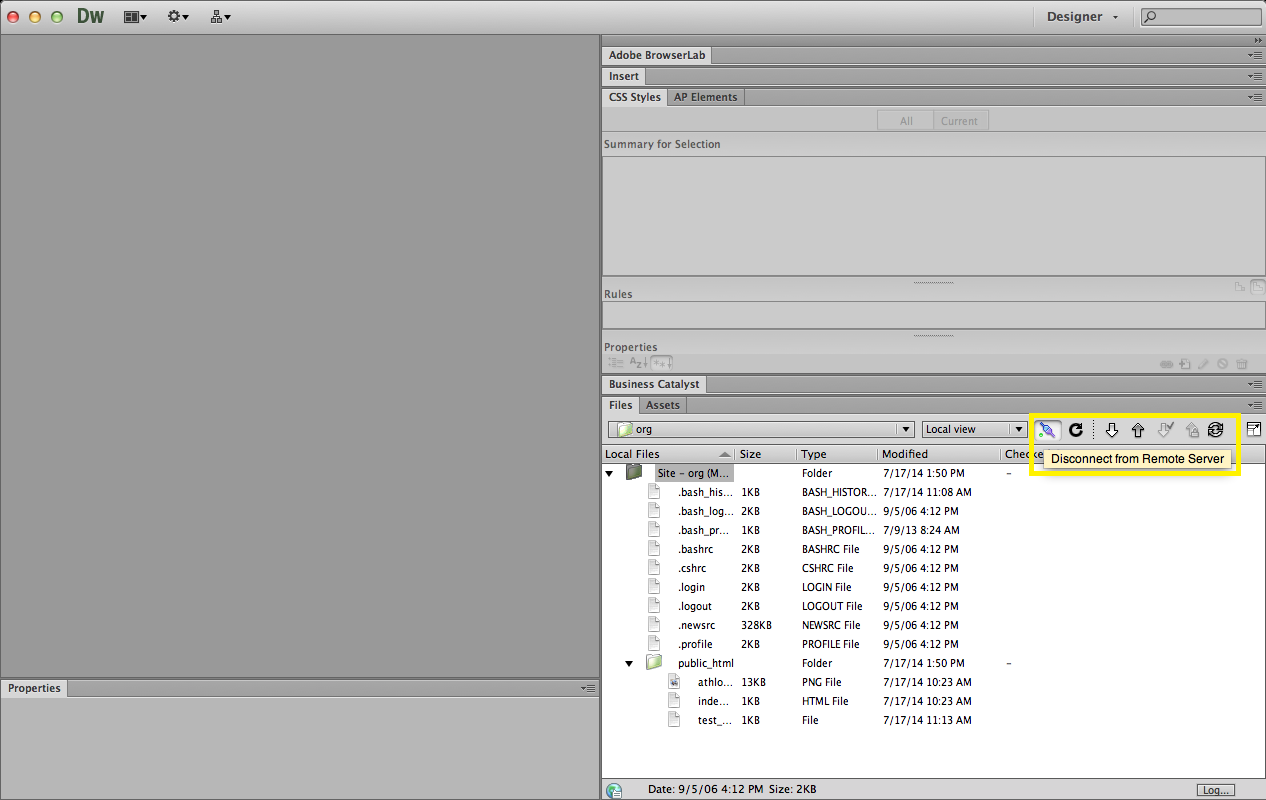Viewport: 1266px width, 800px height.
Task: Open the site management icon menu
Action: 221,17
